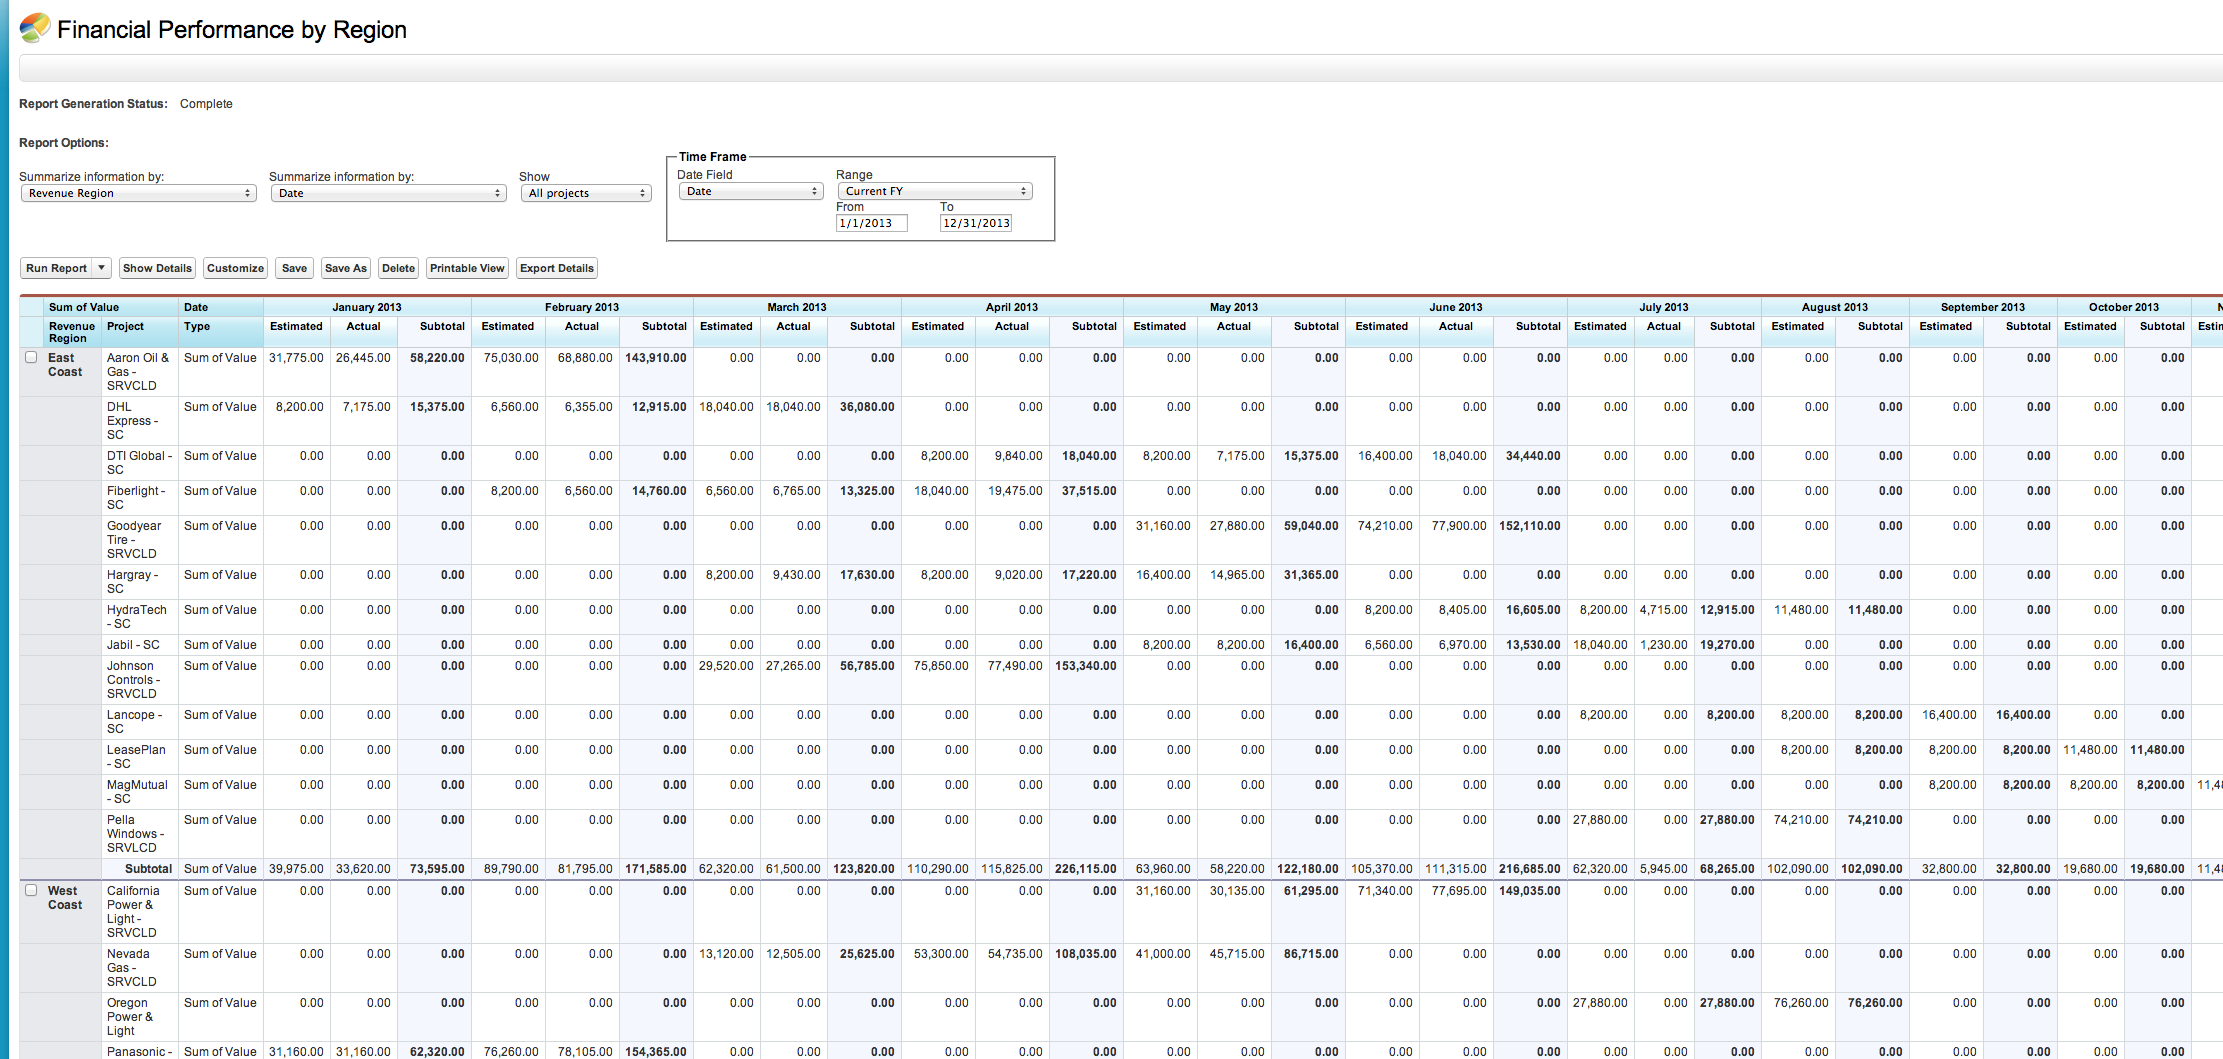Expand the Show All projects dropdown
Viewport: 2223px width, 1059px height.
[x=586, y=193]
